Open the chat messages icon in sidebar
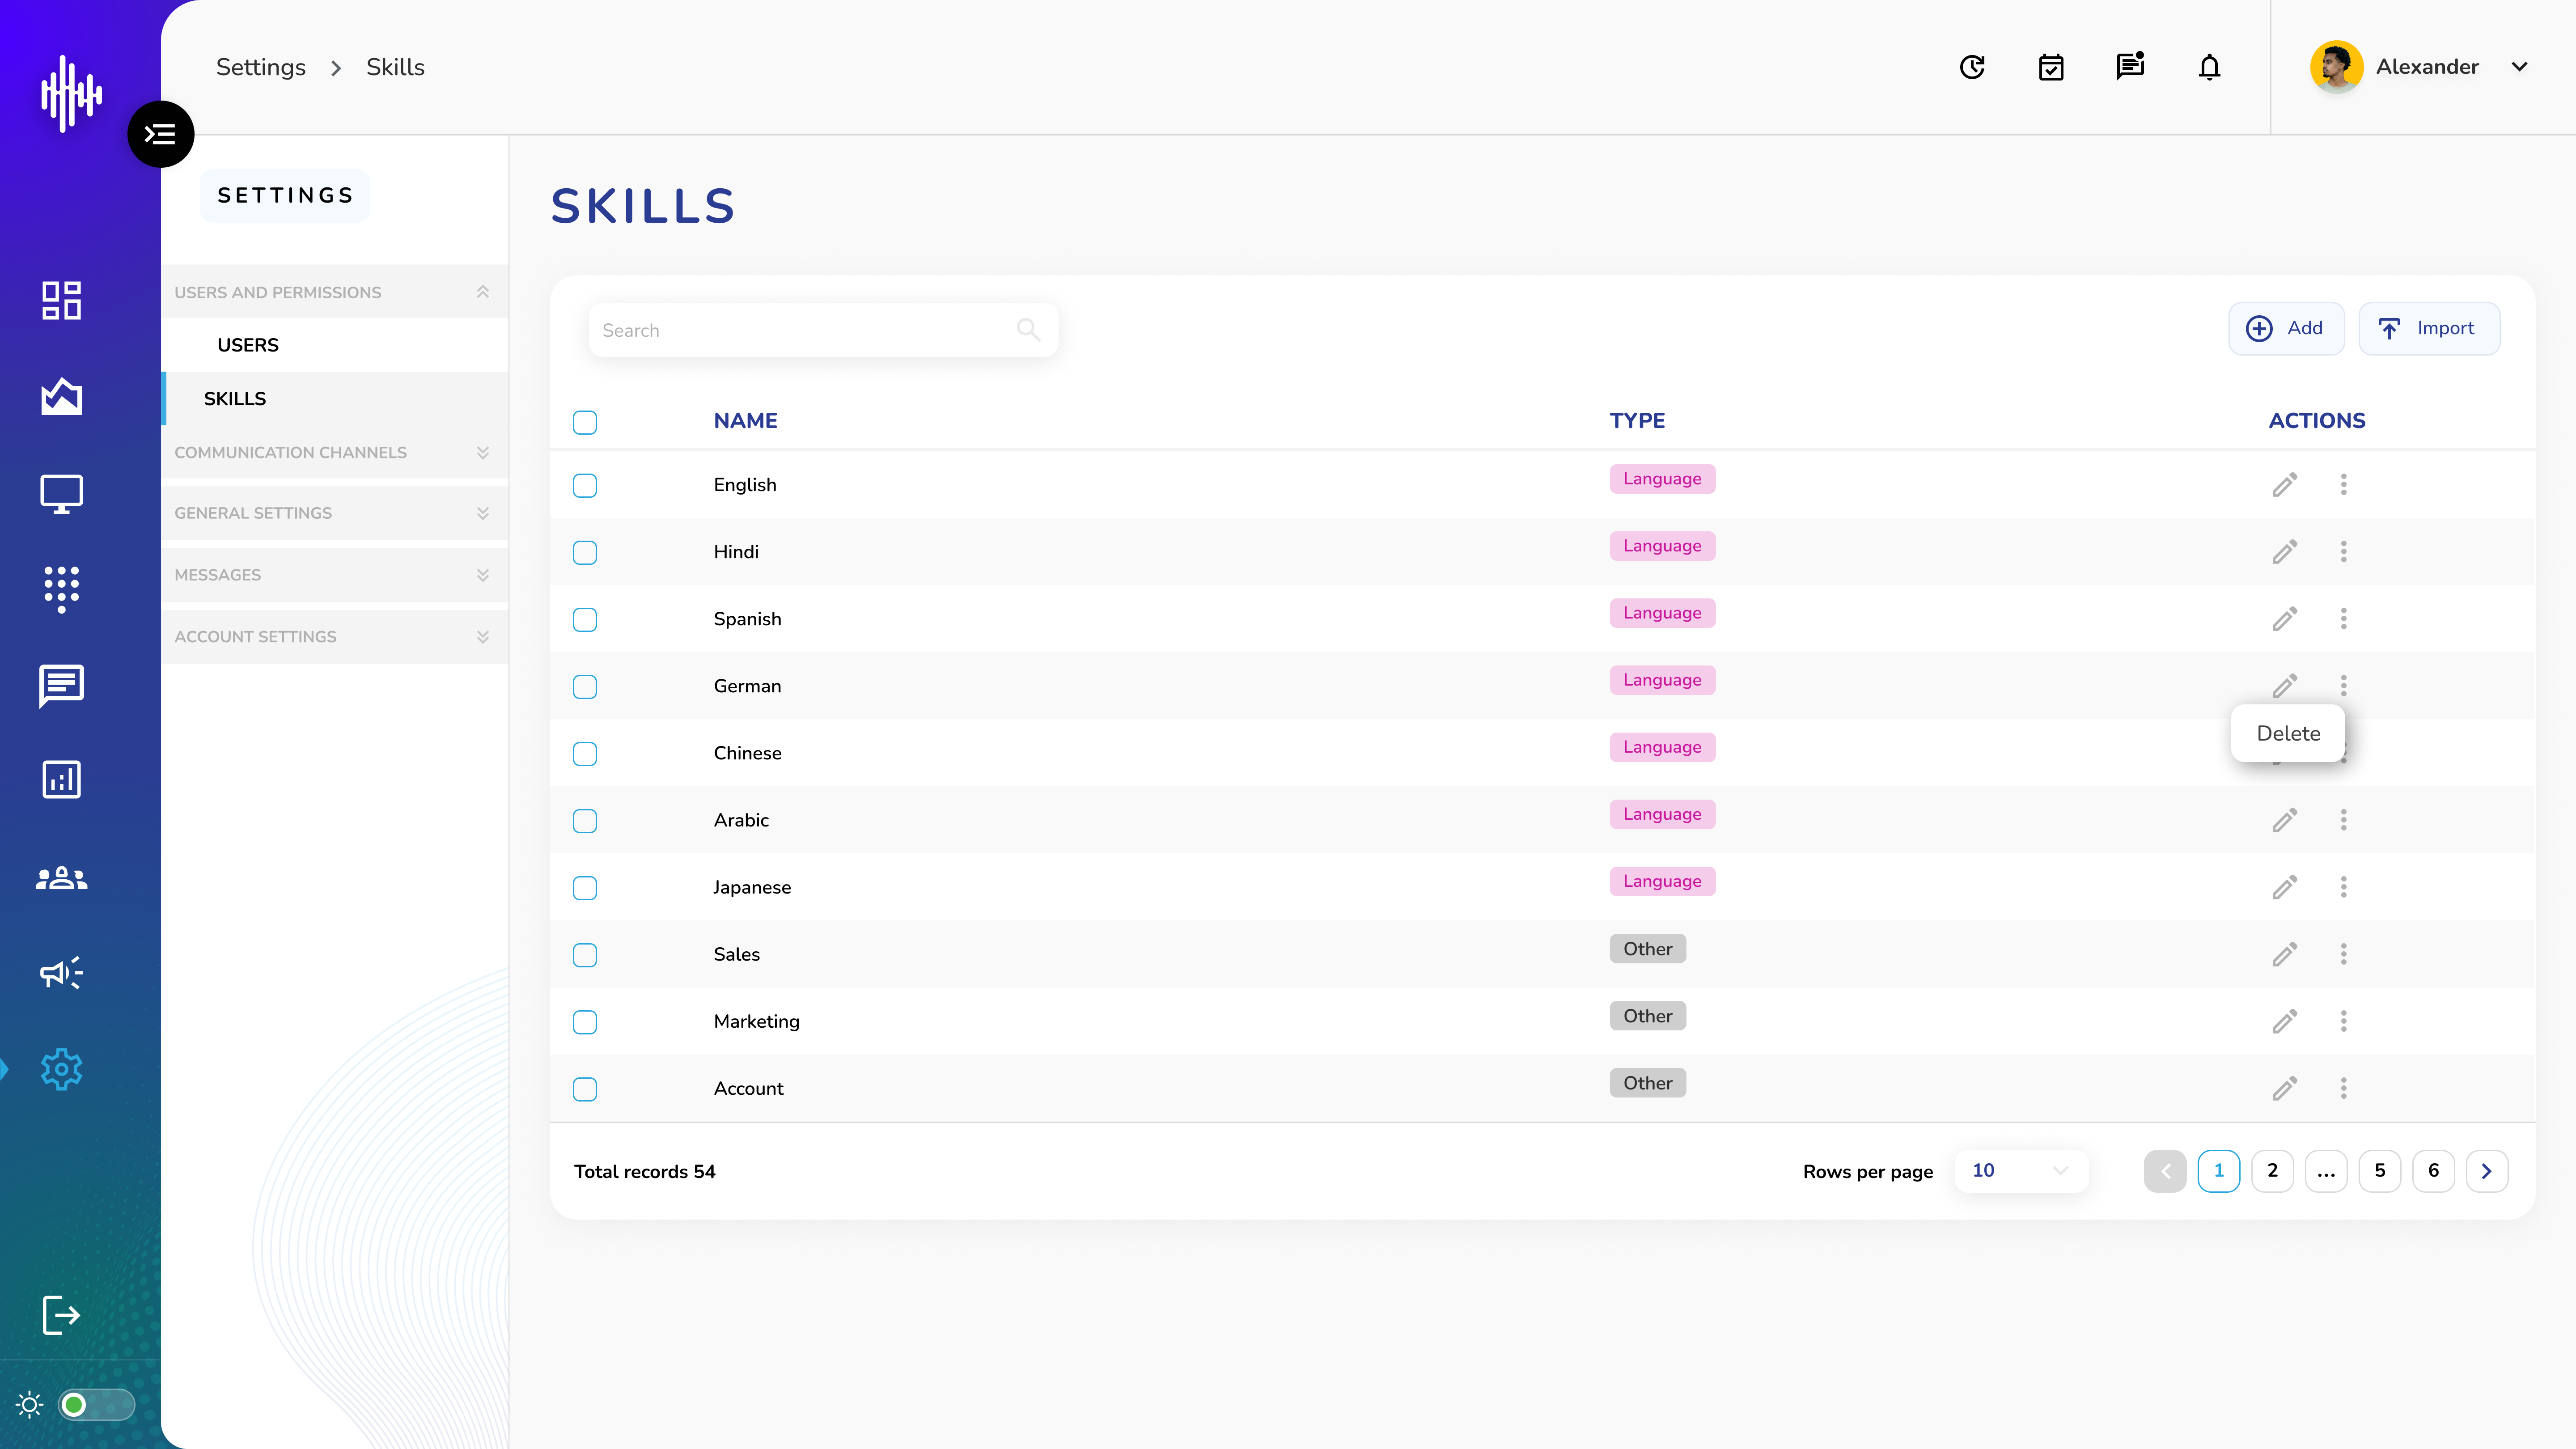Screen dimensions: 2576x1449 click(x=61, y=686)
